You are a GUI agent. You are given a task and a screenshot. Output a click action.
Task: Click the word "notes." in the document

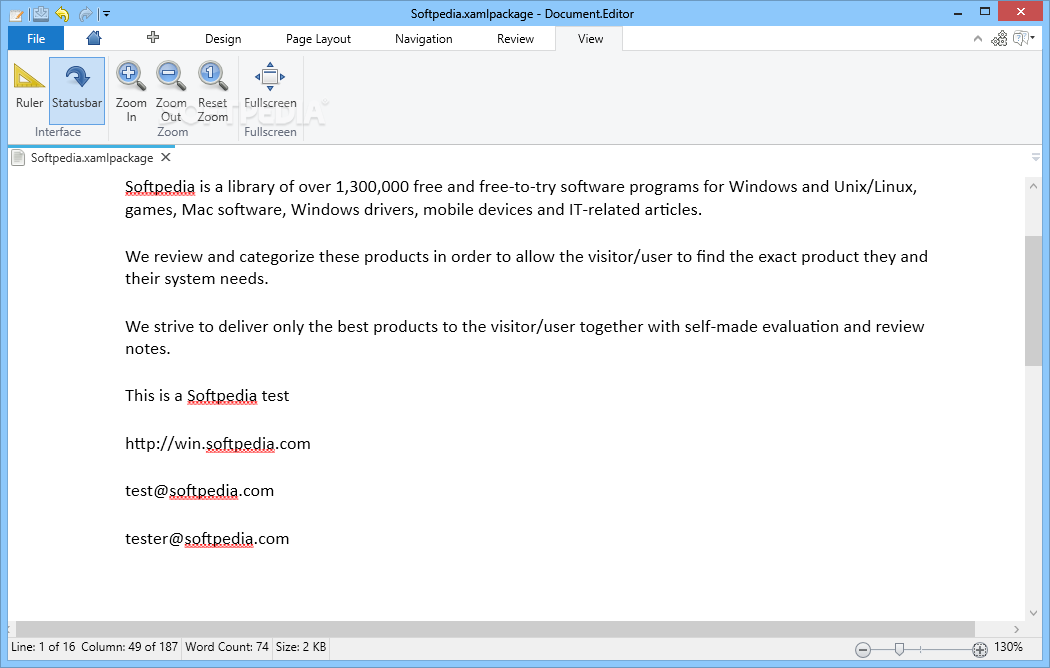tap(148, 349)
